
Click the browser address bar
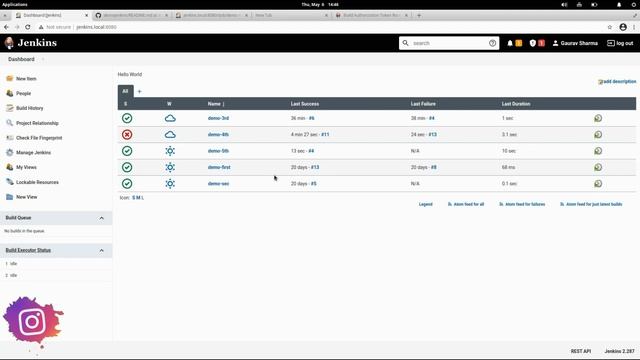(x=318, y=27)
